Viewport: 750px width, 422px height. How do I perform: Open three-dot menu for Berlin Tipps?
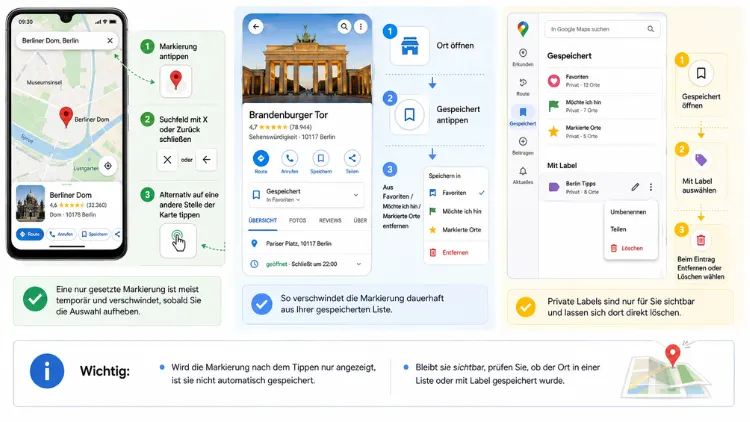pyautogui.click(x=651, y=187)
